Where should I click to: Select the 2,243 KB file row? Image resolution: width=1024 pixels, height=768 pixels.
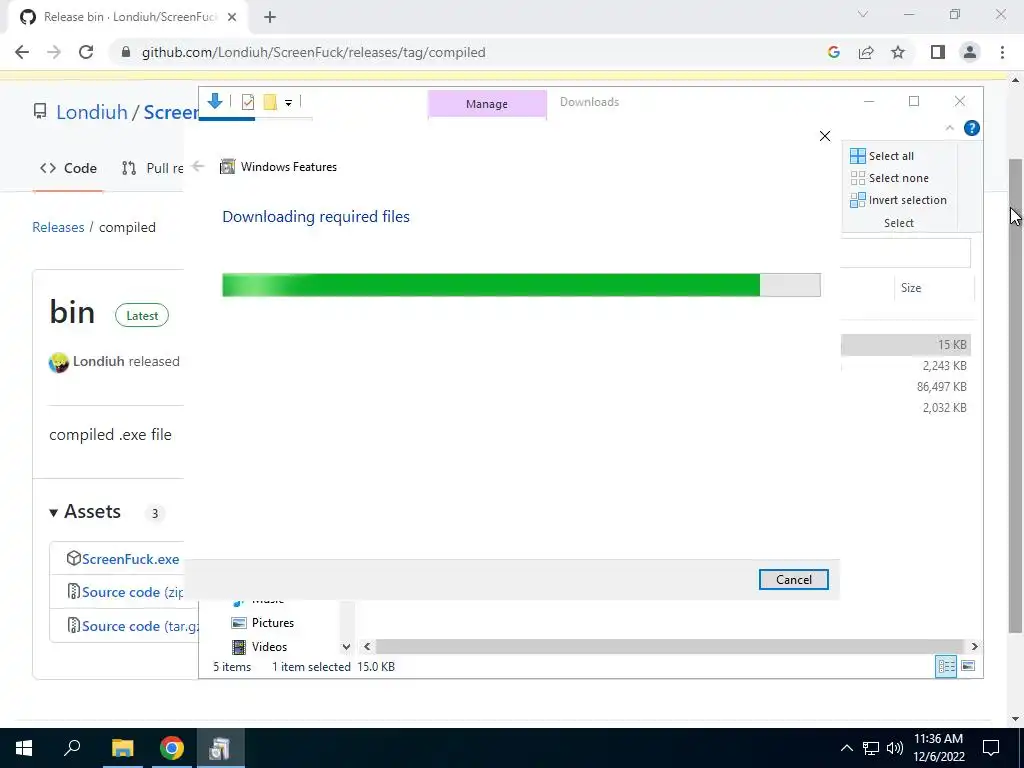905,366
